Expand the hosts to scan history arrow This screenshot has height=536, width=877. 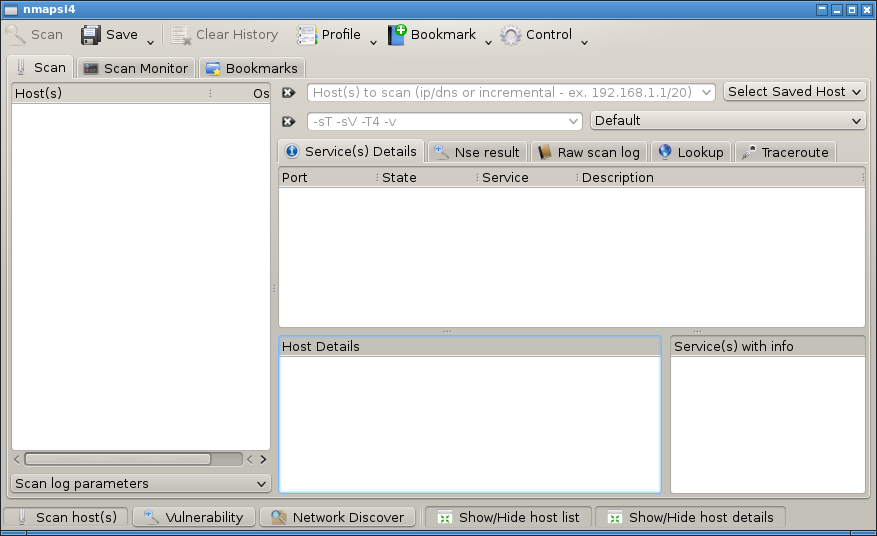pyautogui.click(x=707, y=92)
